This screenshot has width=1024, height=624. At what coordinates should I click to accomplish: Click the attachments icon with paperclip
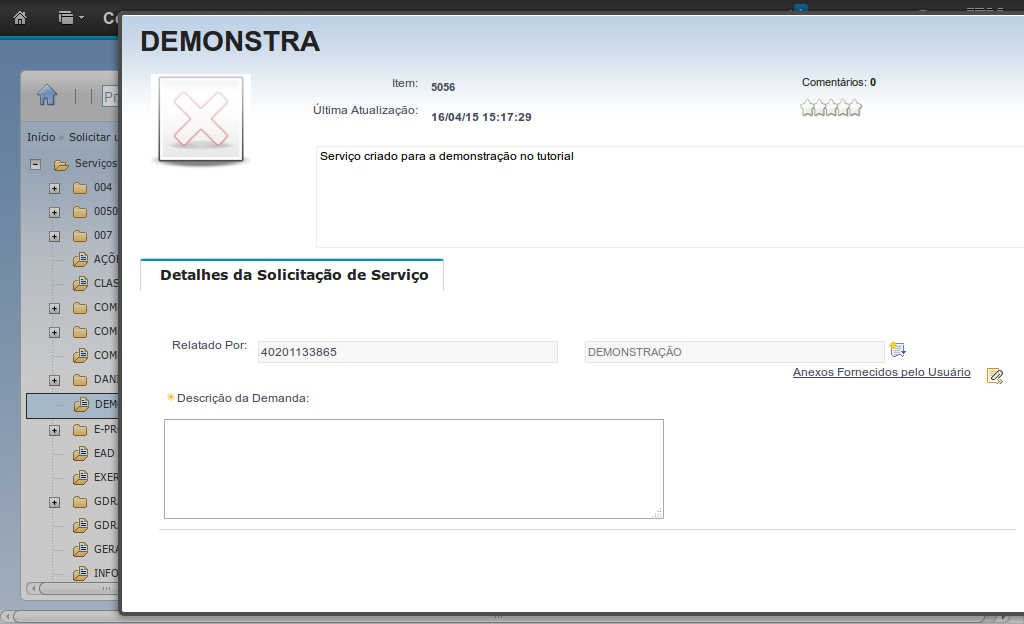pos(994,376)
